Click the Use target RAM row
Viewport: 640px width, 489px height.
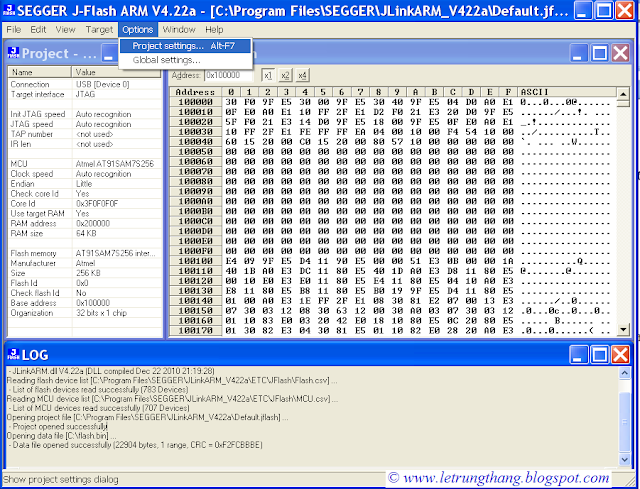click(84, 213)
